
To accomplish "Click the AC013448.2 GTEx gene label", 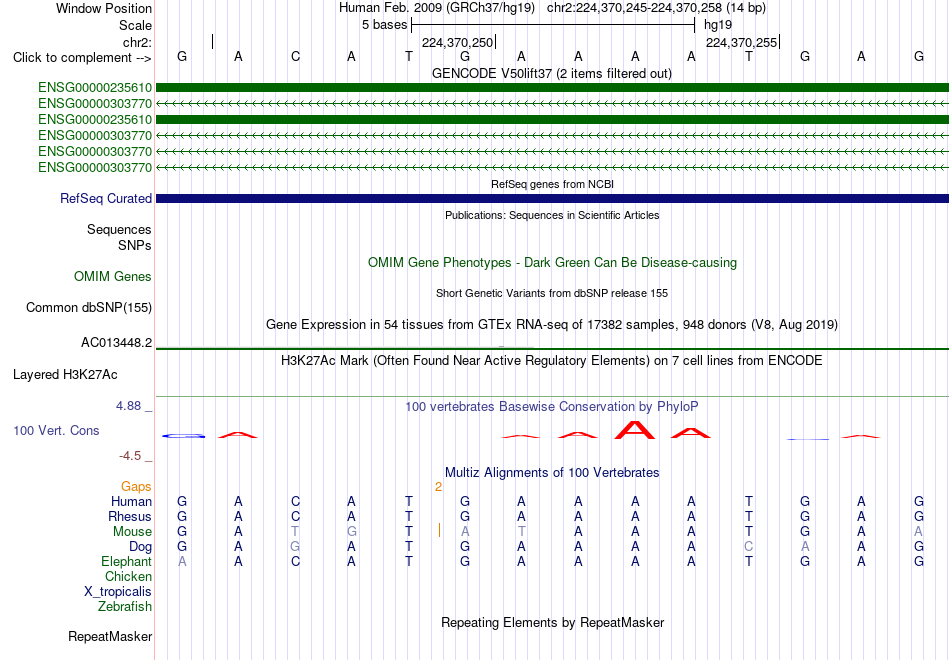I will tap(116, 343).
